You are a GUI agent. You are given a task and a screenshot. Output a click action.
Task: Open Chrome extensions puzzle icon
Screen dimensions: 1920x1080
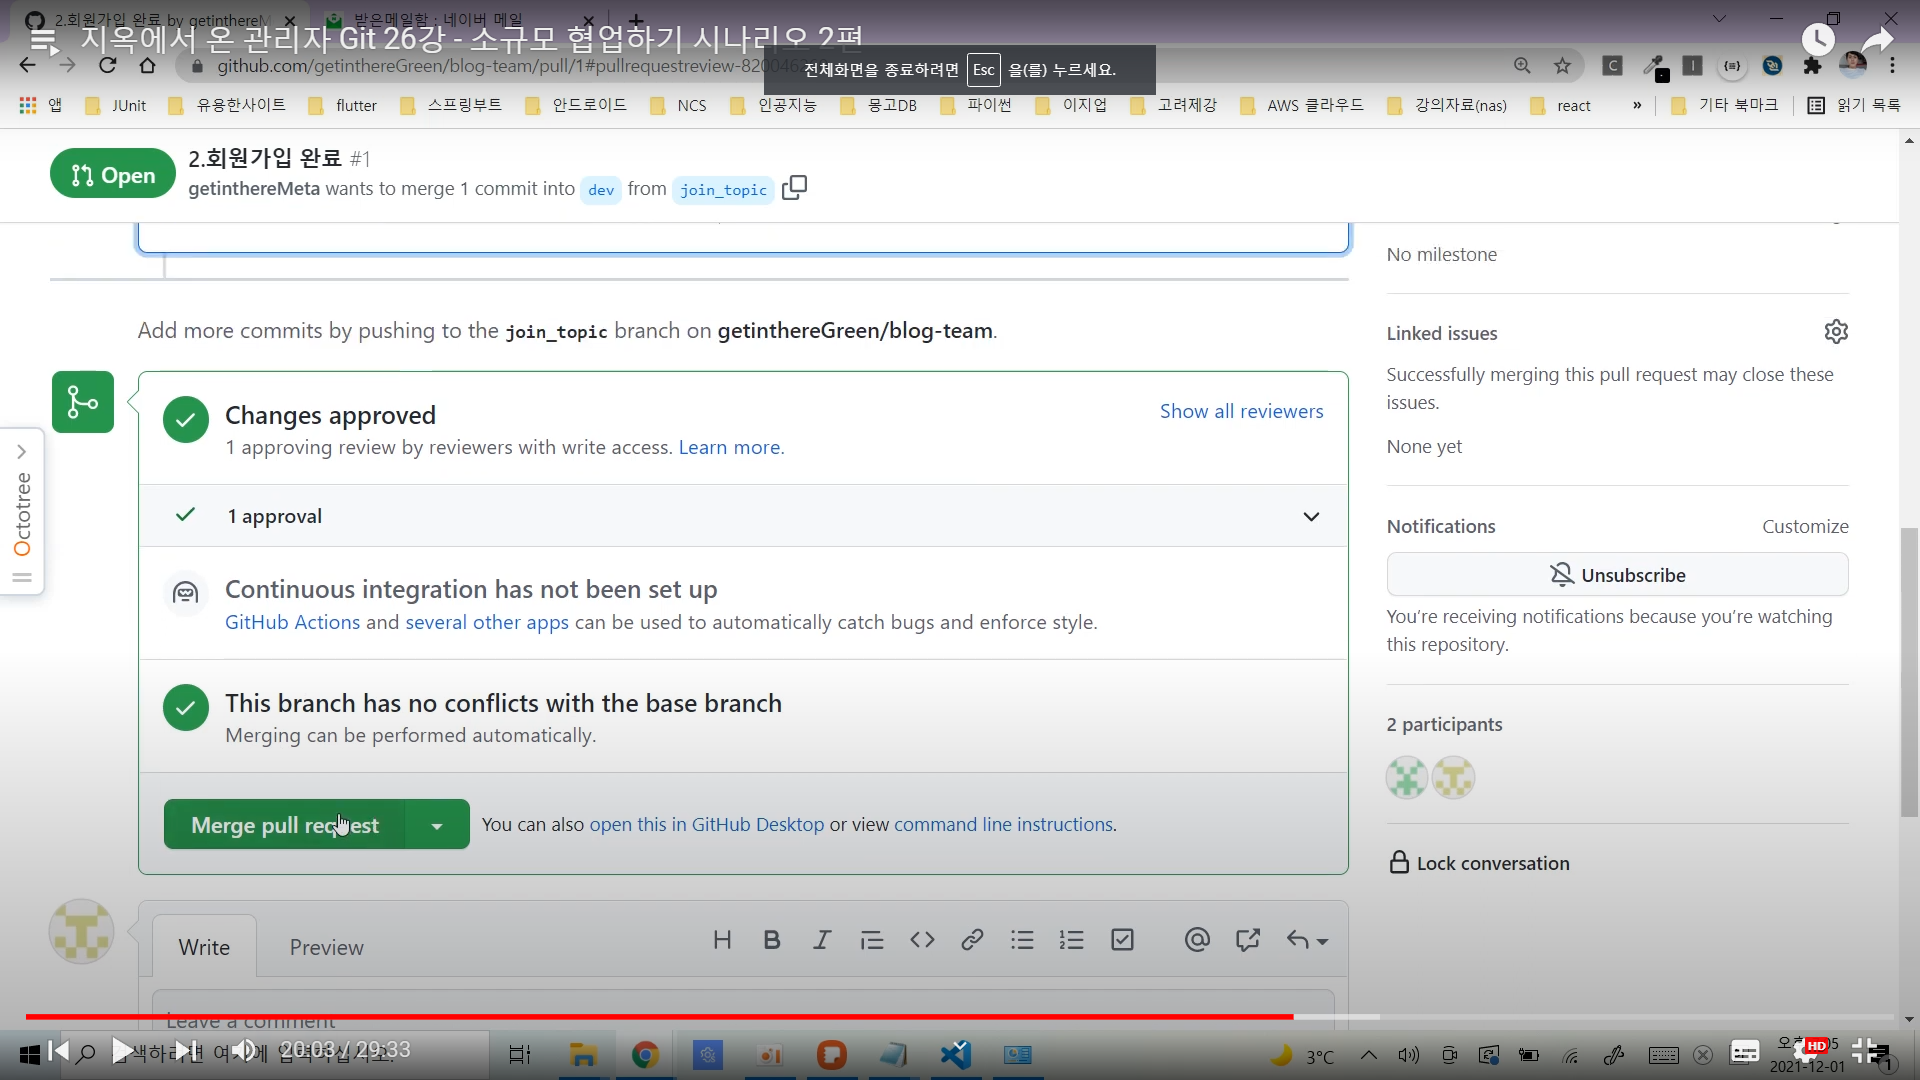pyautogui.click(x=1812, y=66)
